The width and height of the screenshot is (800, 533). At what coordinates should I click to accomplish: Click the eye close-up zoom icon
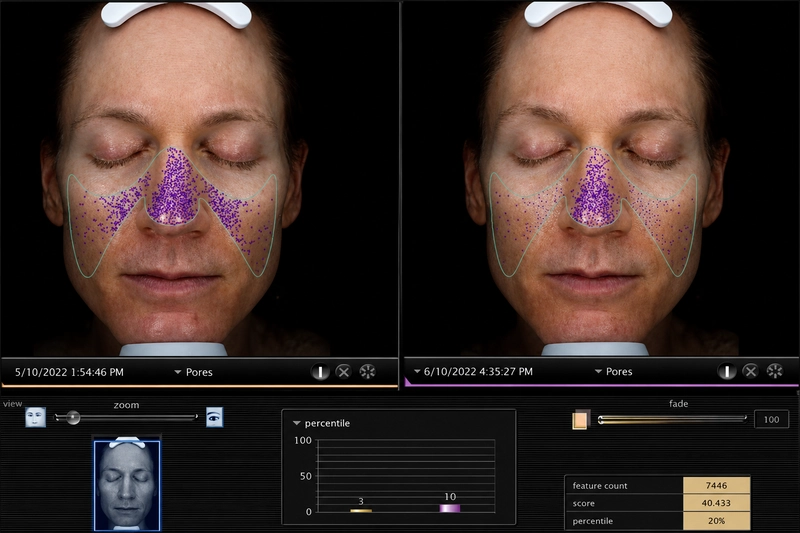point(214,417)
